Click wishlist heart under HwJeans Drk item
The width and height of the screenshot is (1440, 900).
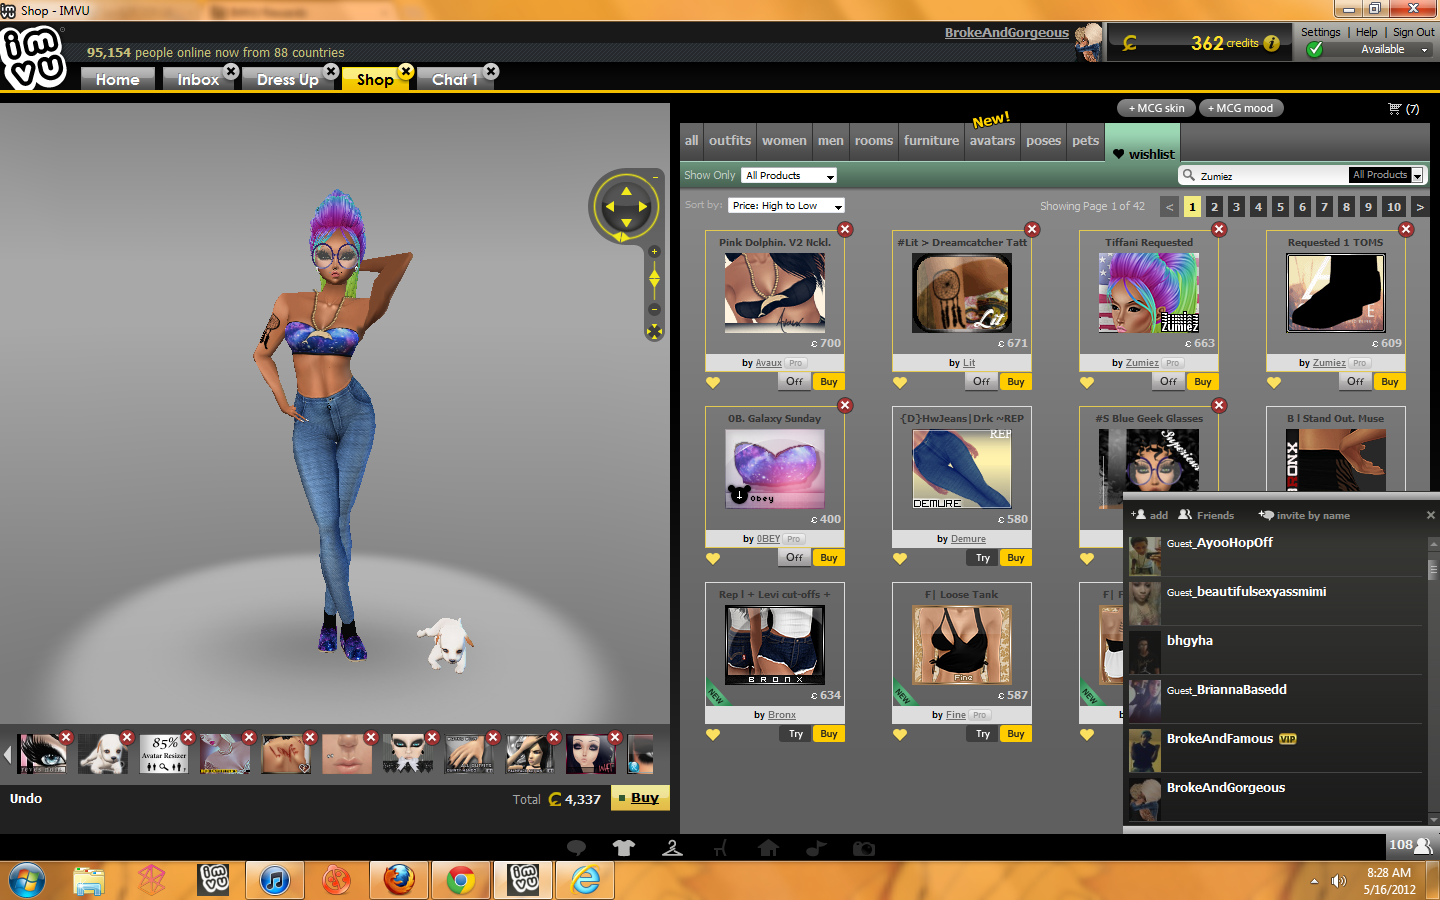[x=900, y=558]
